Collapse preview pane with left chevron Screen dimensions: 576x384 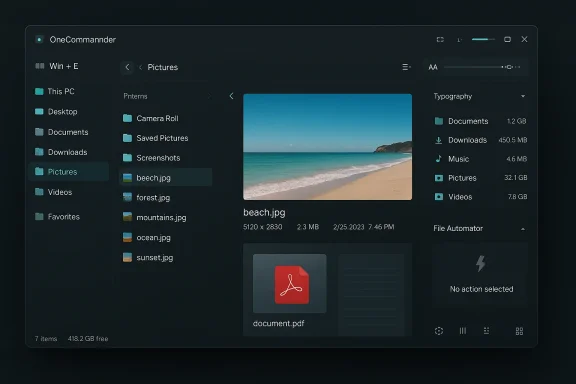pyautogui.click(x=231, y=96)
